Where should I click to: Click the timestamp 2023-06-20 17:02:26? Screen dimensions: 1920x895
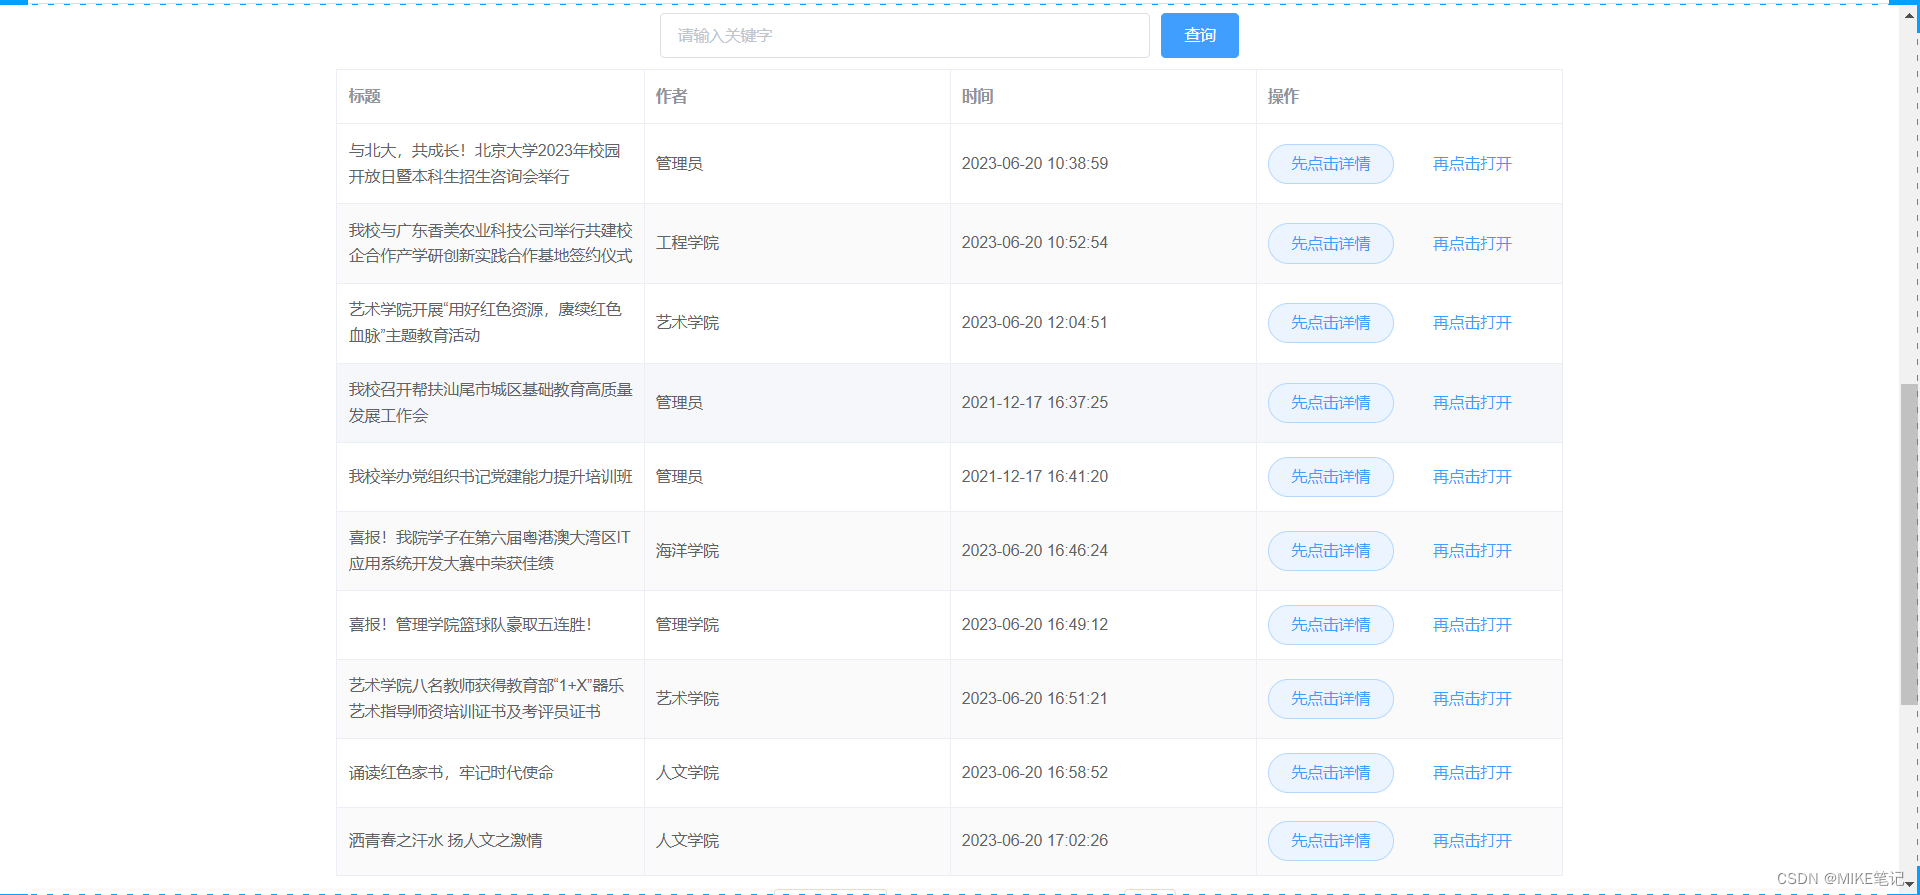click(1035, 840)
